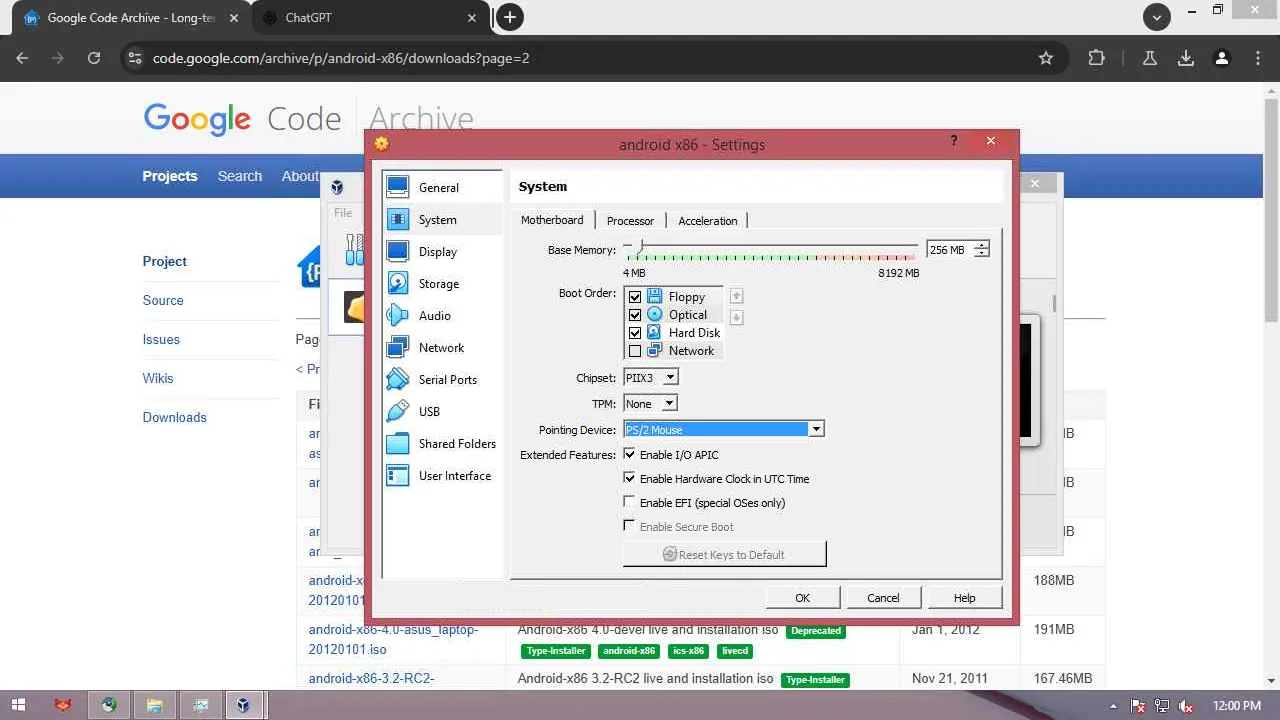Select the System category in sidebar
The height and width of the screenshot is (720, 1280).
point(441,219)
